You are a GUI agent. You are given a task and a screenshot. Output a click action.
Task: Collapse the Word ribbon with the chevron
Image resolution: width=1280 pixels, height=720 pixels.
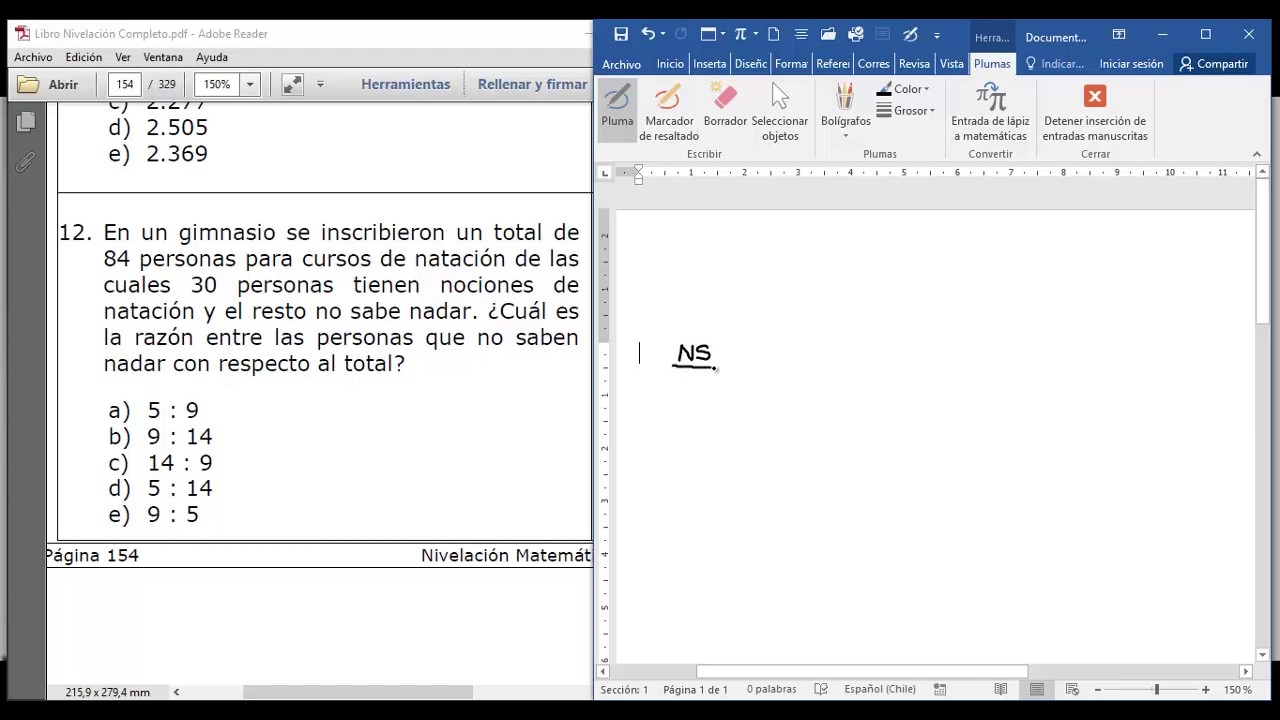coord(1257,154)
